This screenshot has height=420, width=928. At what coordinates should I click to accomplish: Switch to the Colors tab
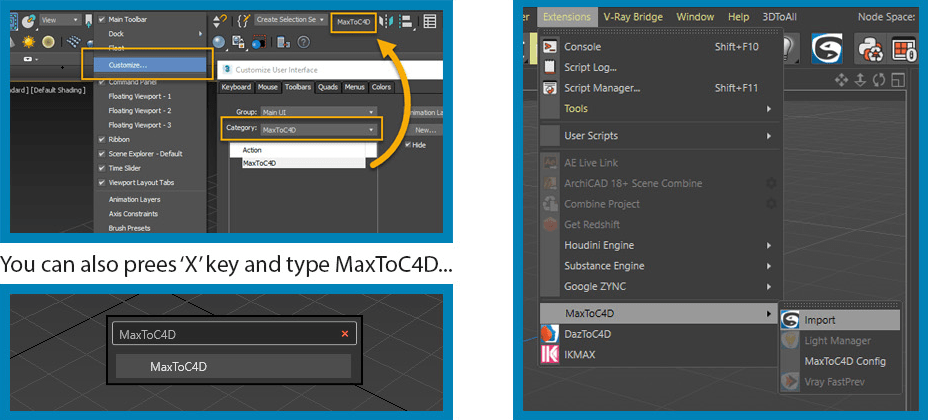(x=382, y=87)
